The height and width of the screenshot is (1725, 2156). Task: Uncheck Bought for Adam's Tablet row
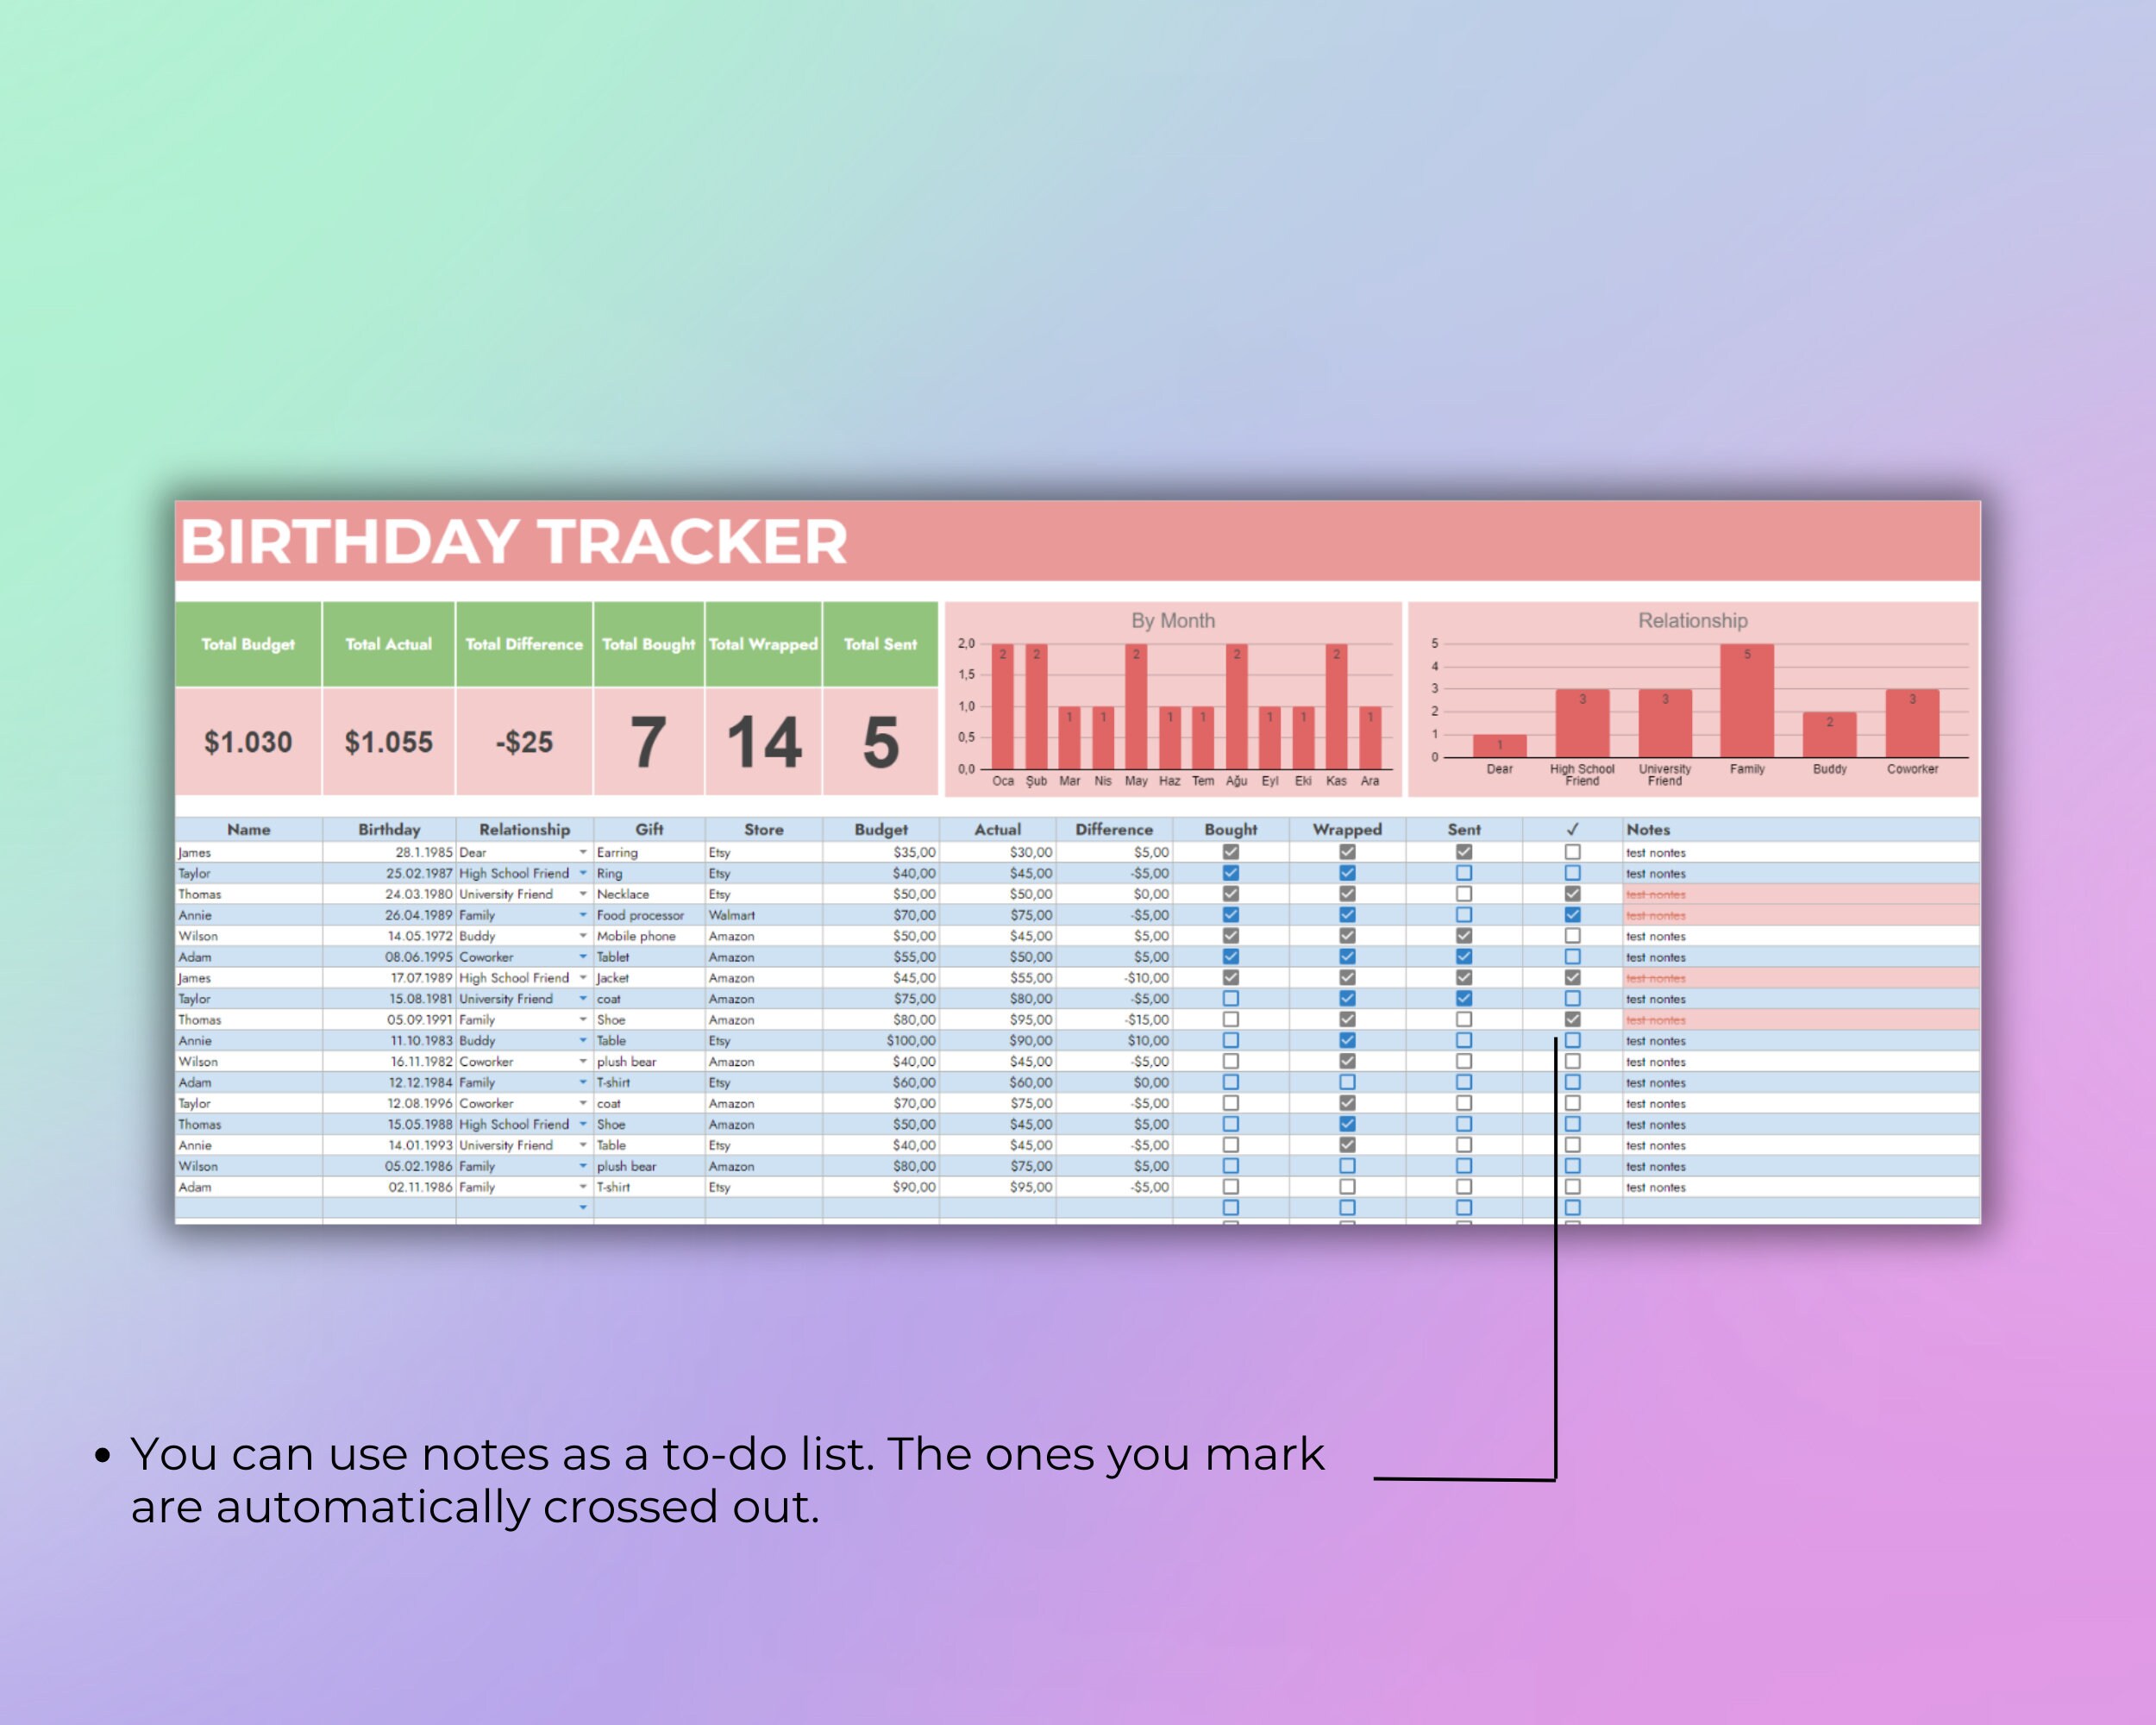(1231, 957)
